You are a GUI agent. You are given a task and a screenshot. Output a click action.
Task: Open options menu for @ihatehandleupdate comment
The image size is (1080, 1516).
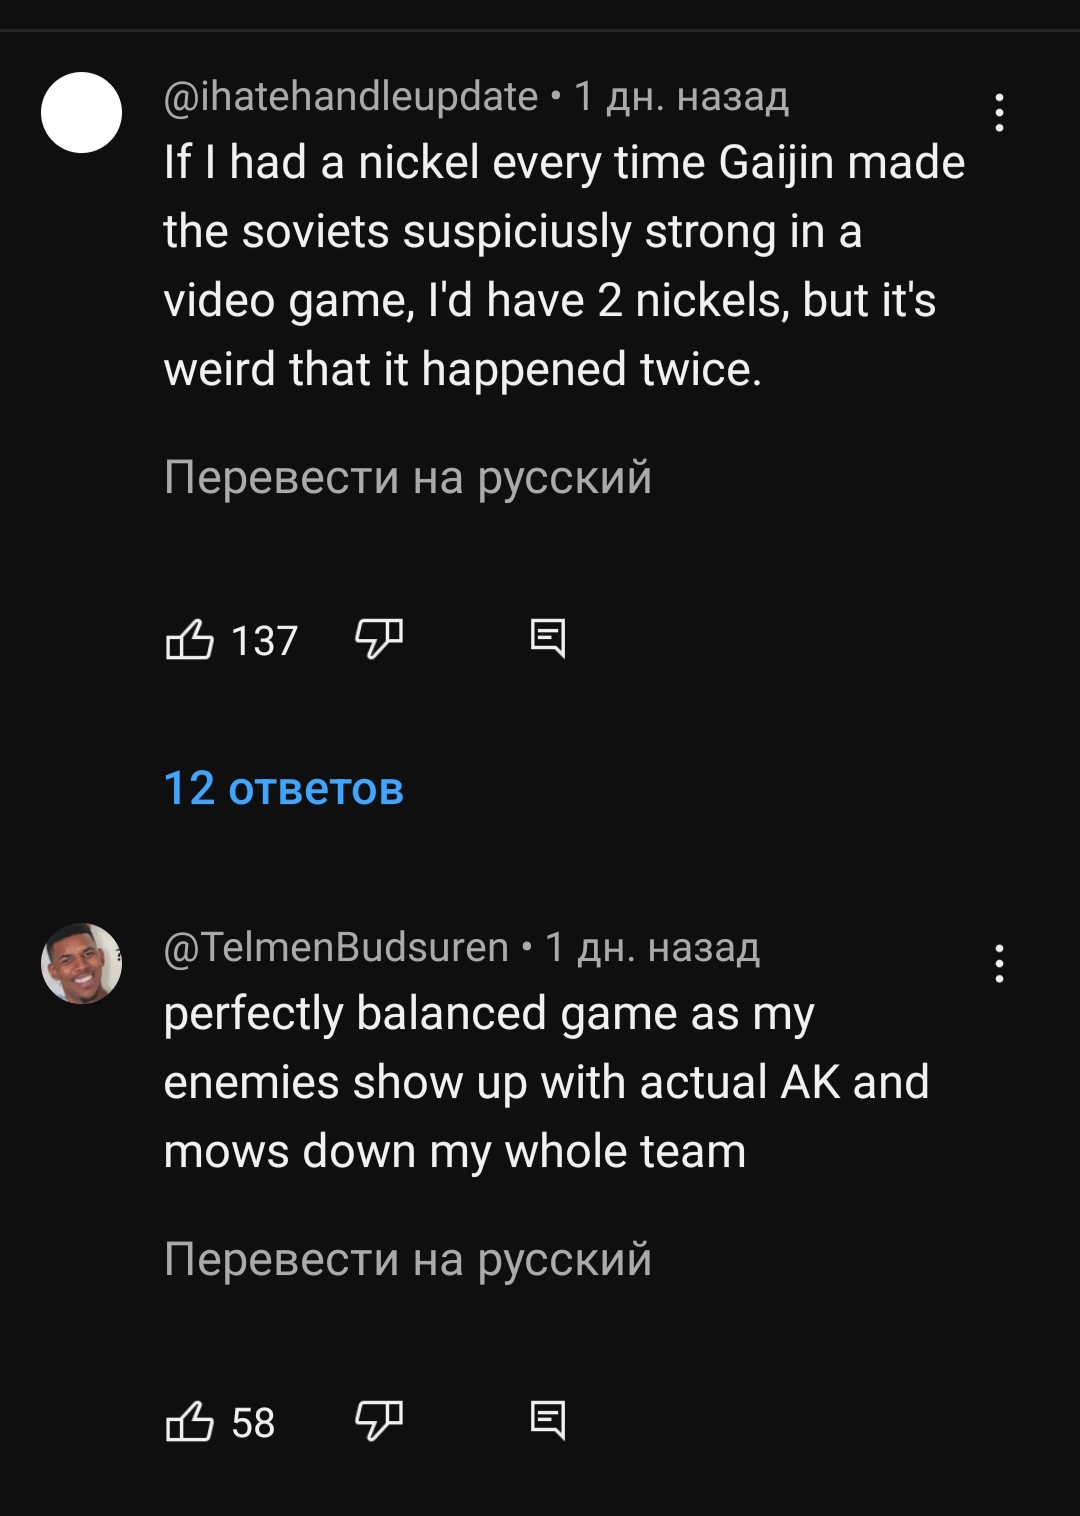tap(999, 113)
